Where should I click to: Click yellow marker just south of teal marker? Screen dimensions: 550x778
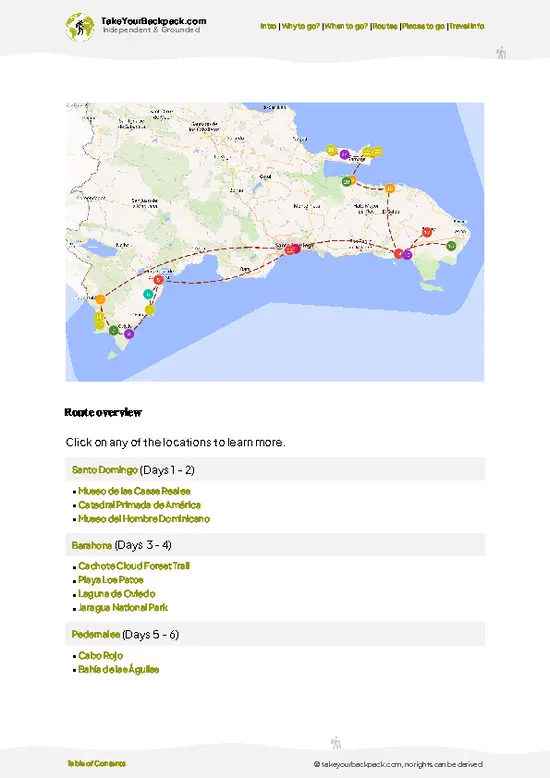[149, 311]
